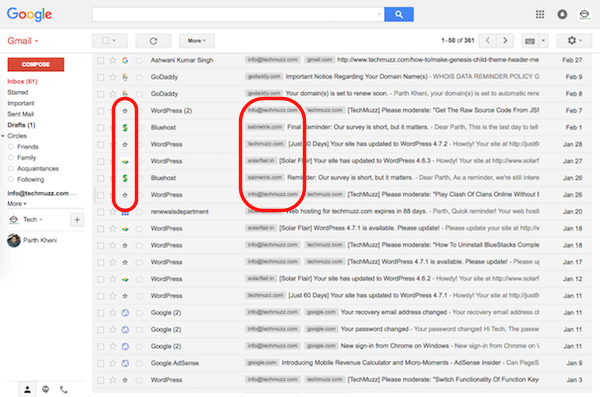This screenshot has height=397, width=600.
Task: Star the GoDaddy Feb 9 email
Action: tap(113, 77)
